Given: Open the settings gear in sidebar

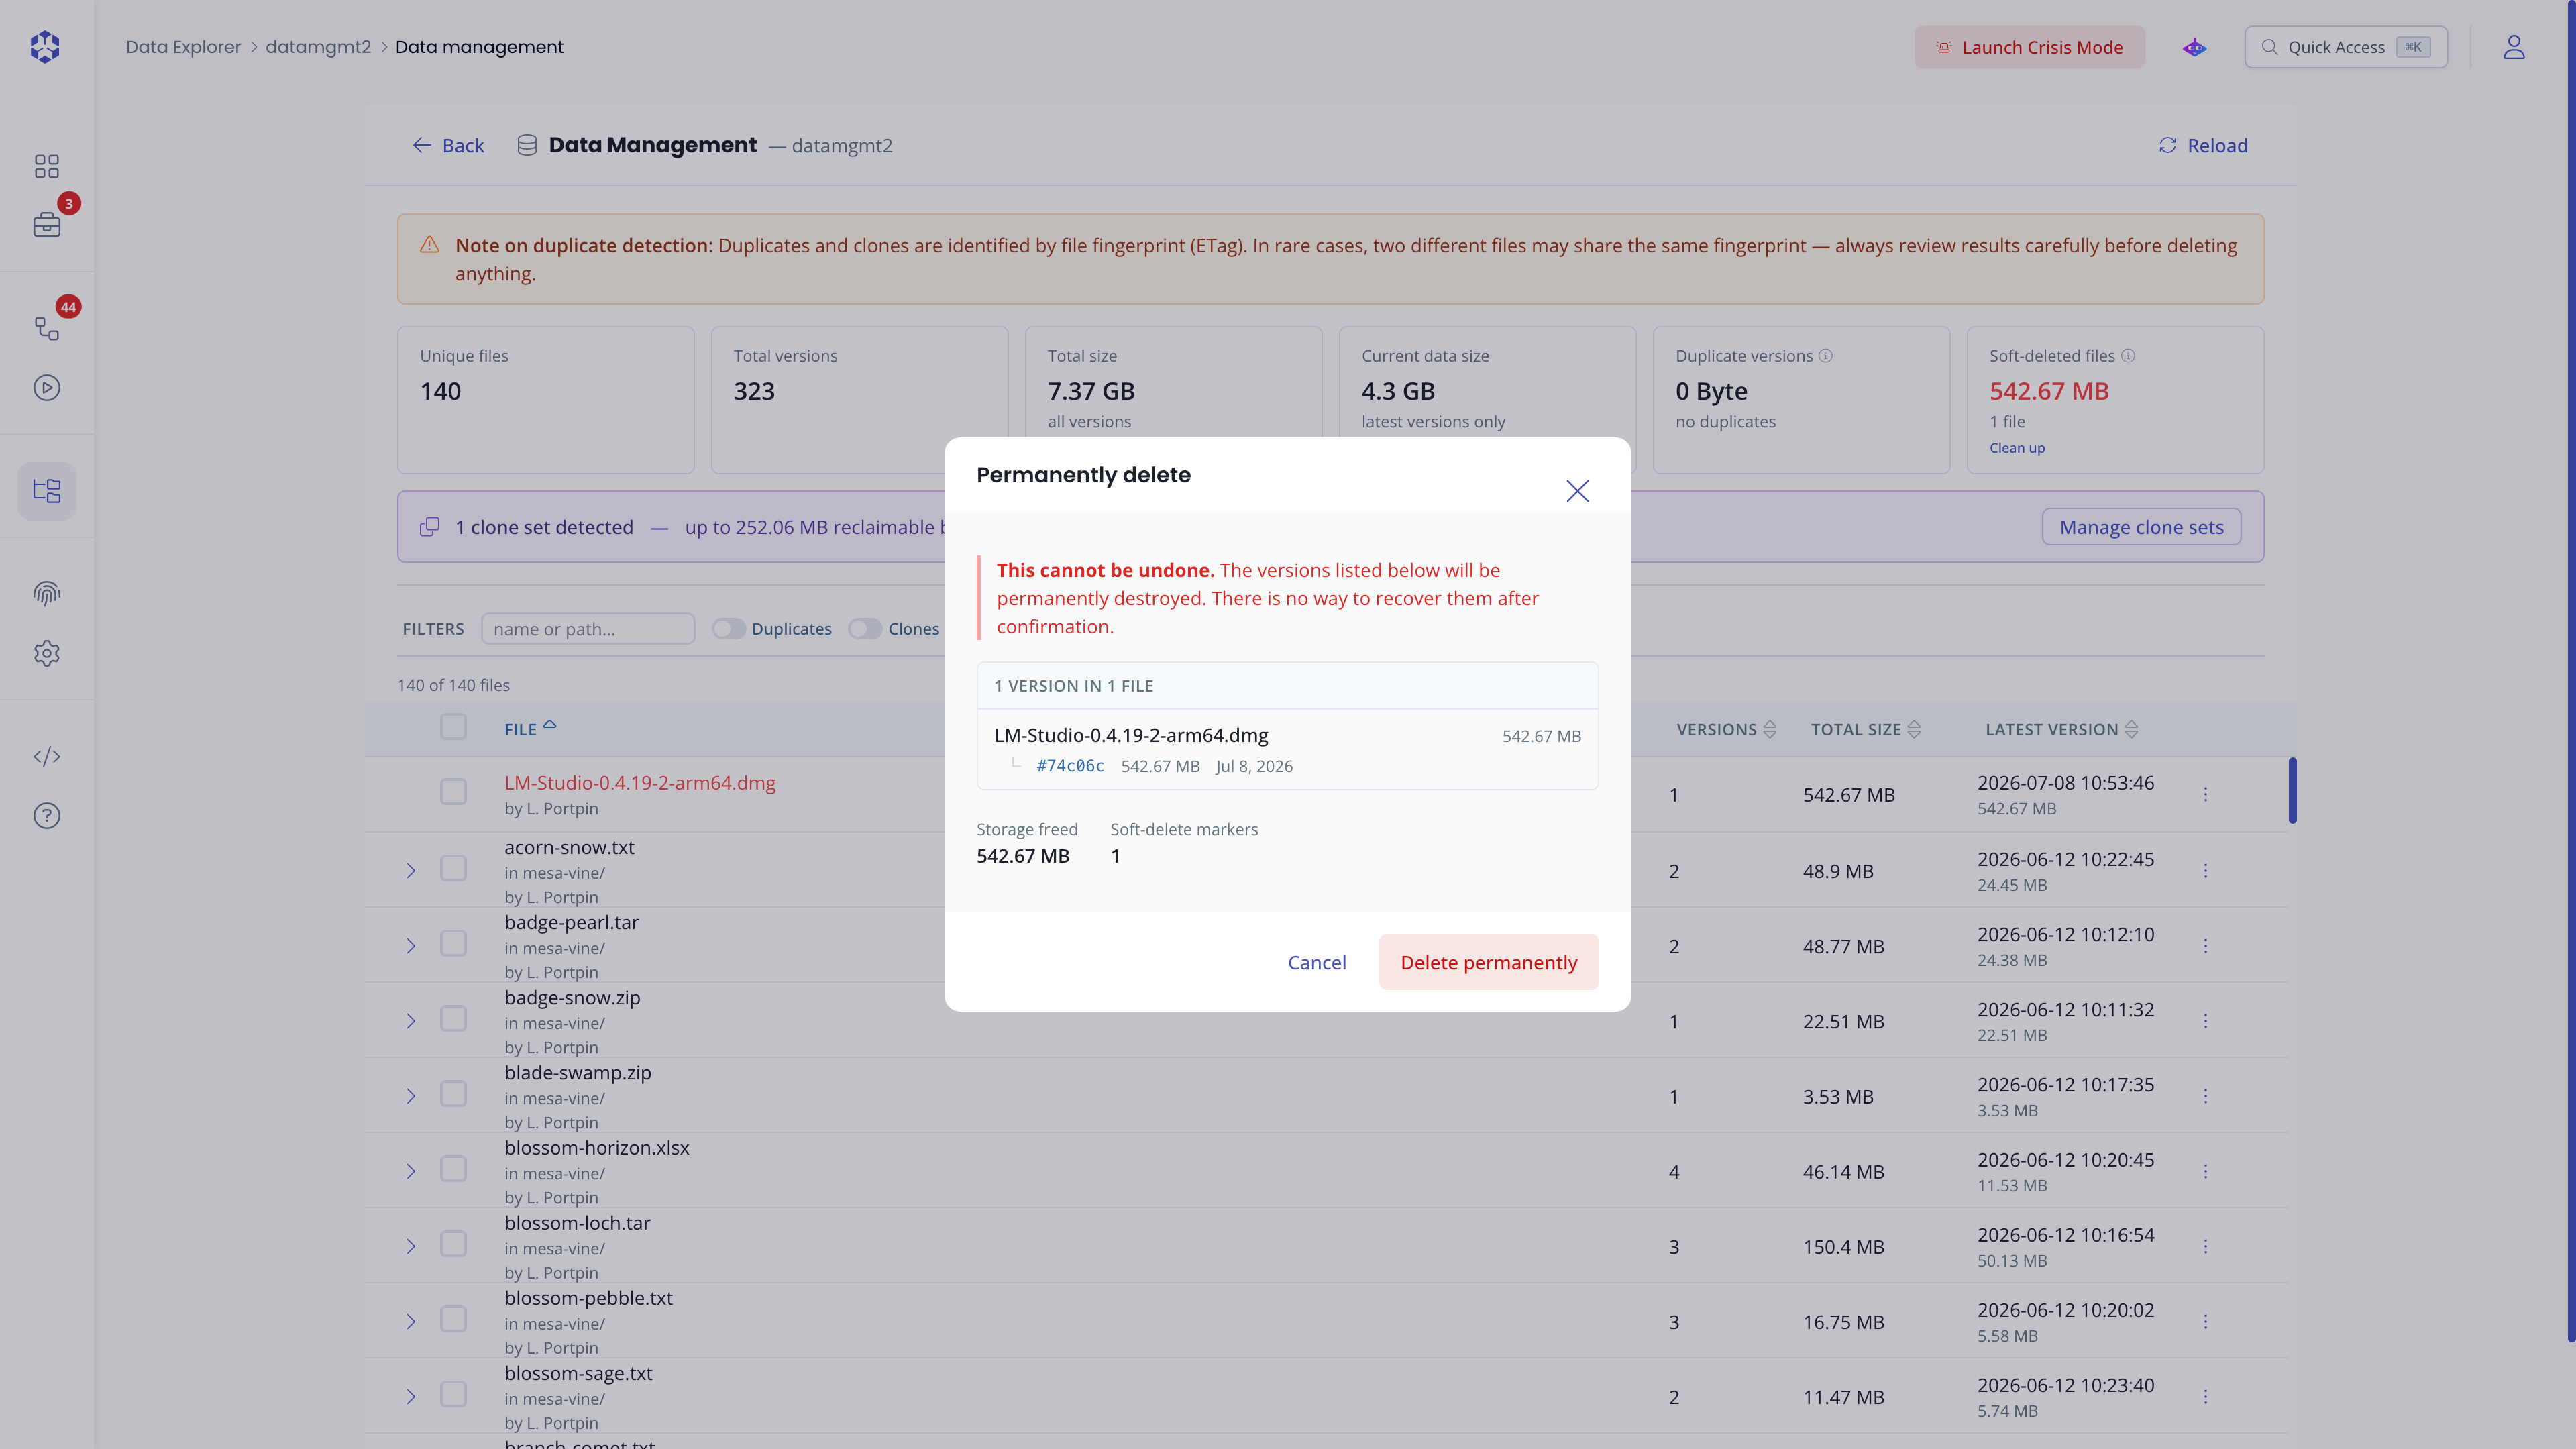Looking at the screenshot, I should (47, 654).
